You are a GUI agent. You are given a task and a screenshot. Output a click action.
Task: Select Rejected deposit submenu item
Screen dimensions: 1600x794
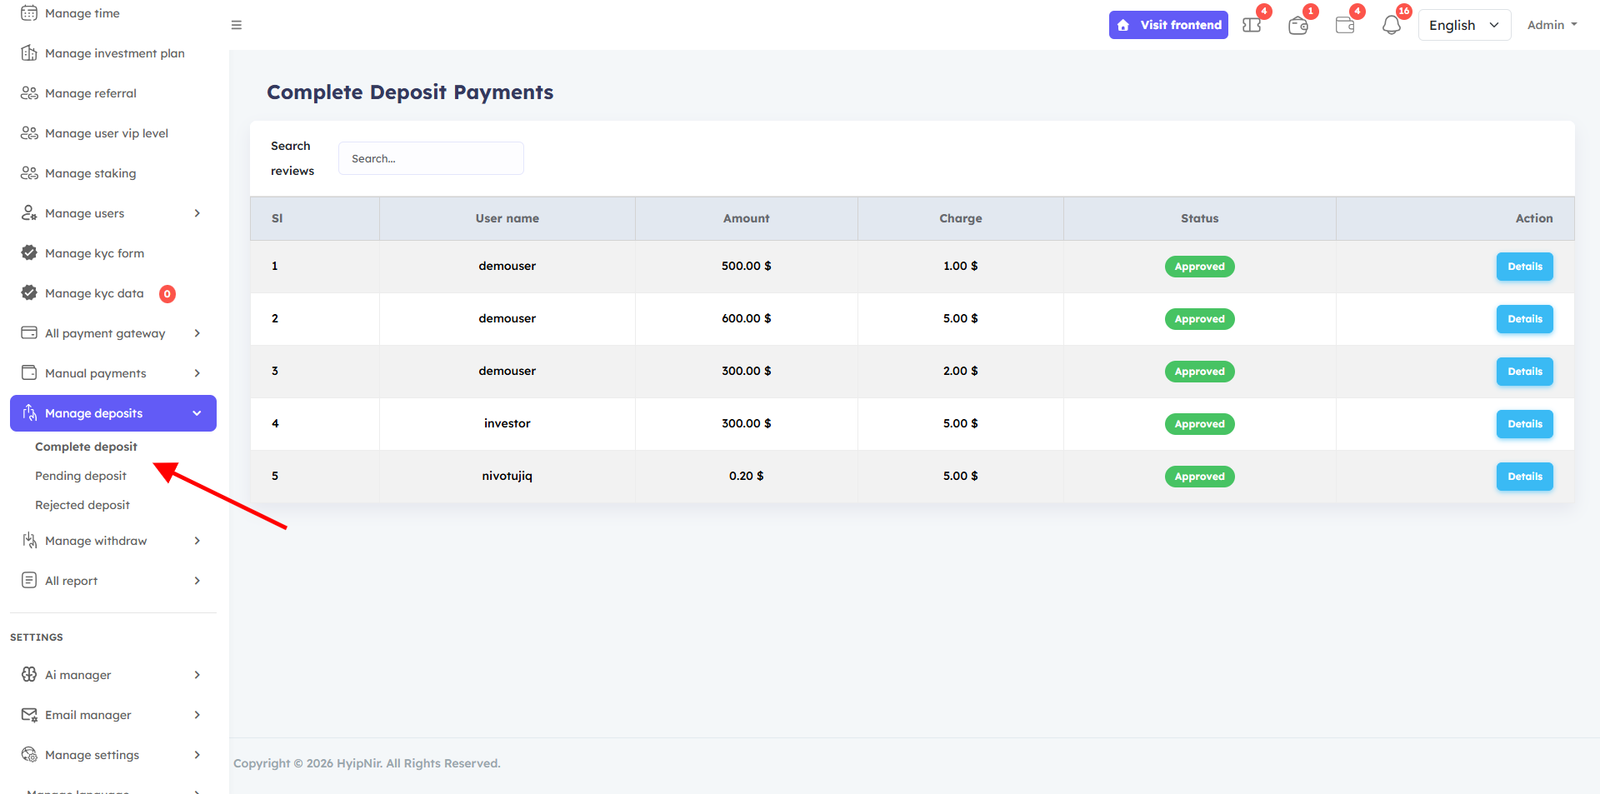coord(82,505)
